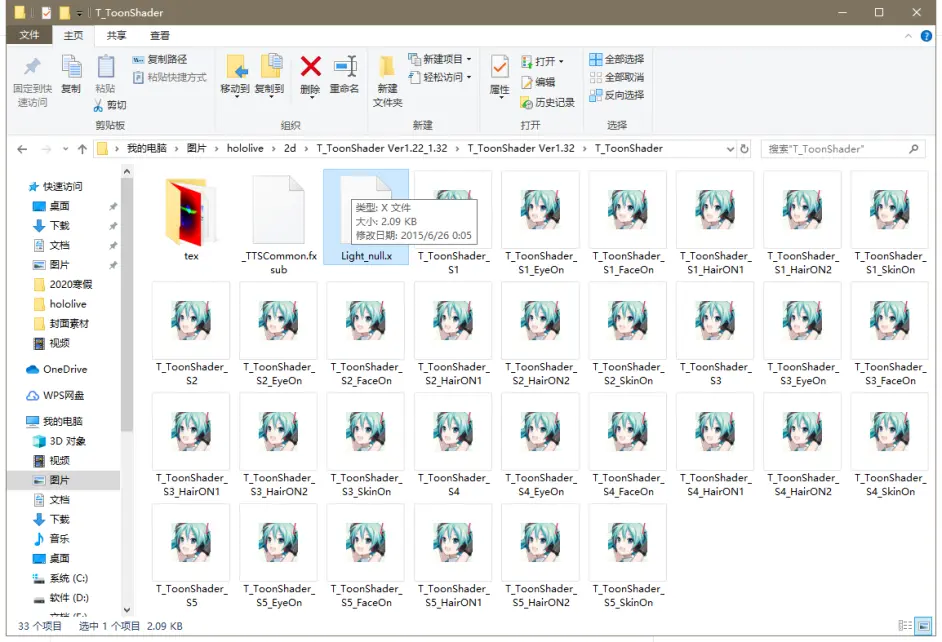Viewport: 942px width, 642px height.
Task: Open the 新建项目 dropdown
Action: pyautogui.click(x=440, y=59)
